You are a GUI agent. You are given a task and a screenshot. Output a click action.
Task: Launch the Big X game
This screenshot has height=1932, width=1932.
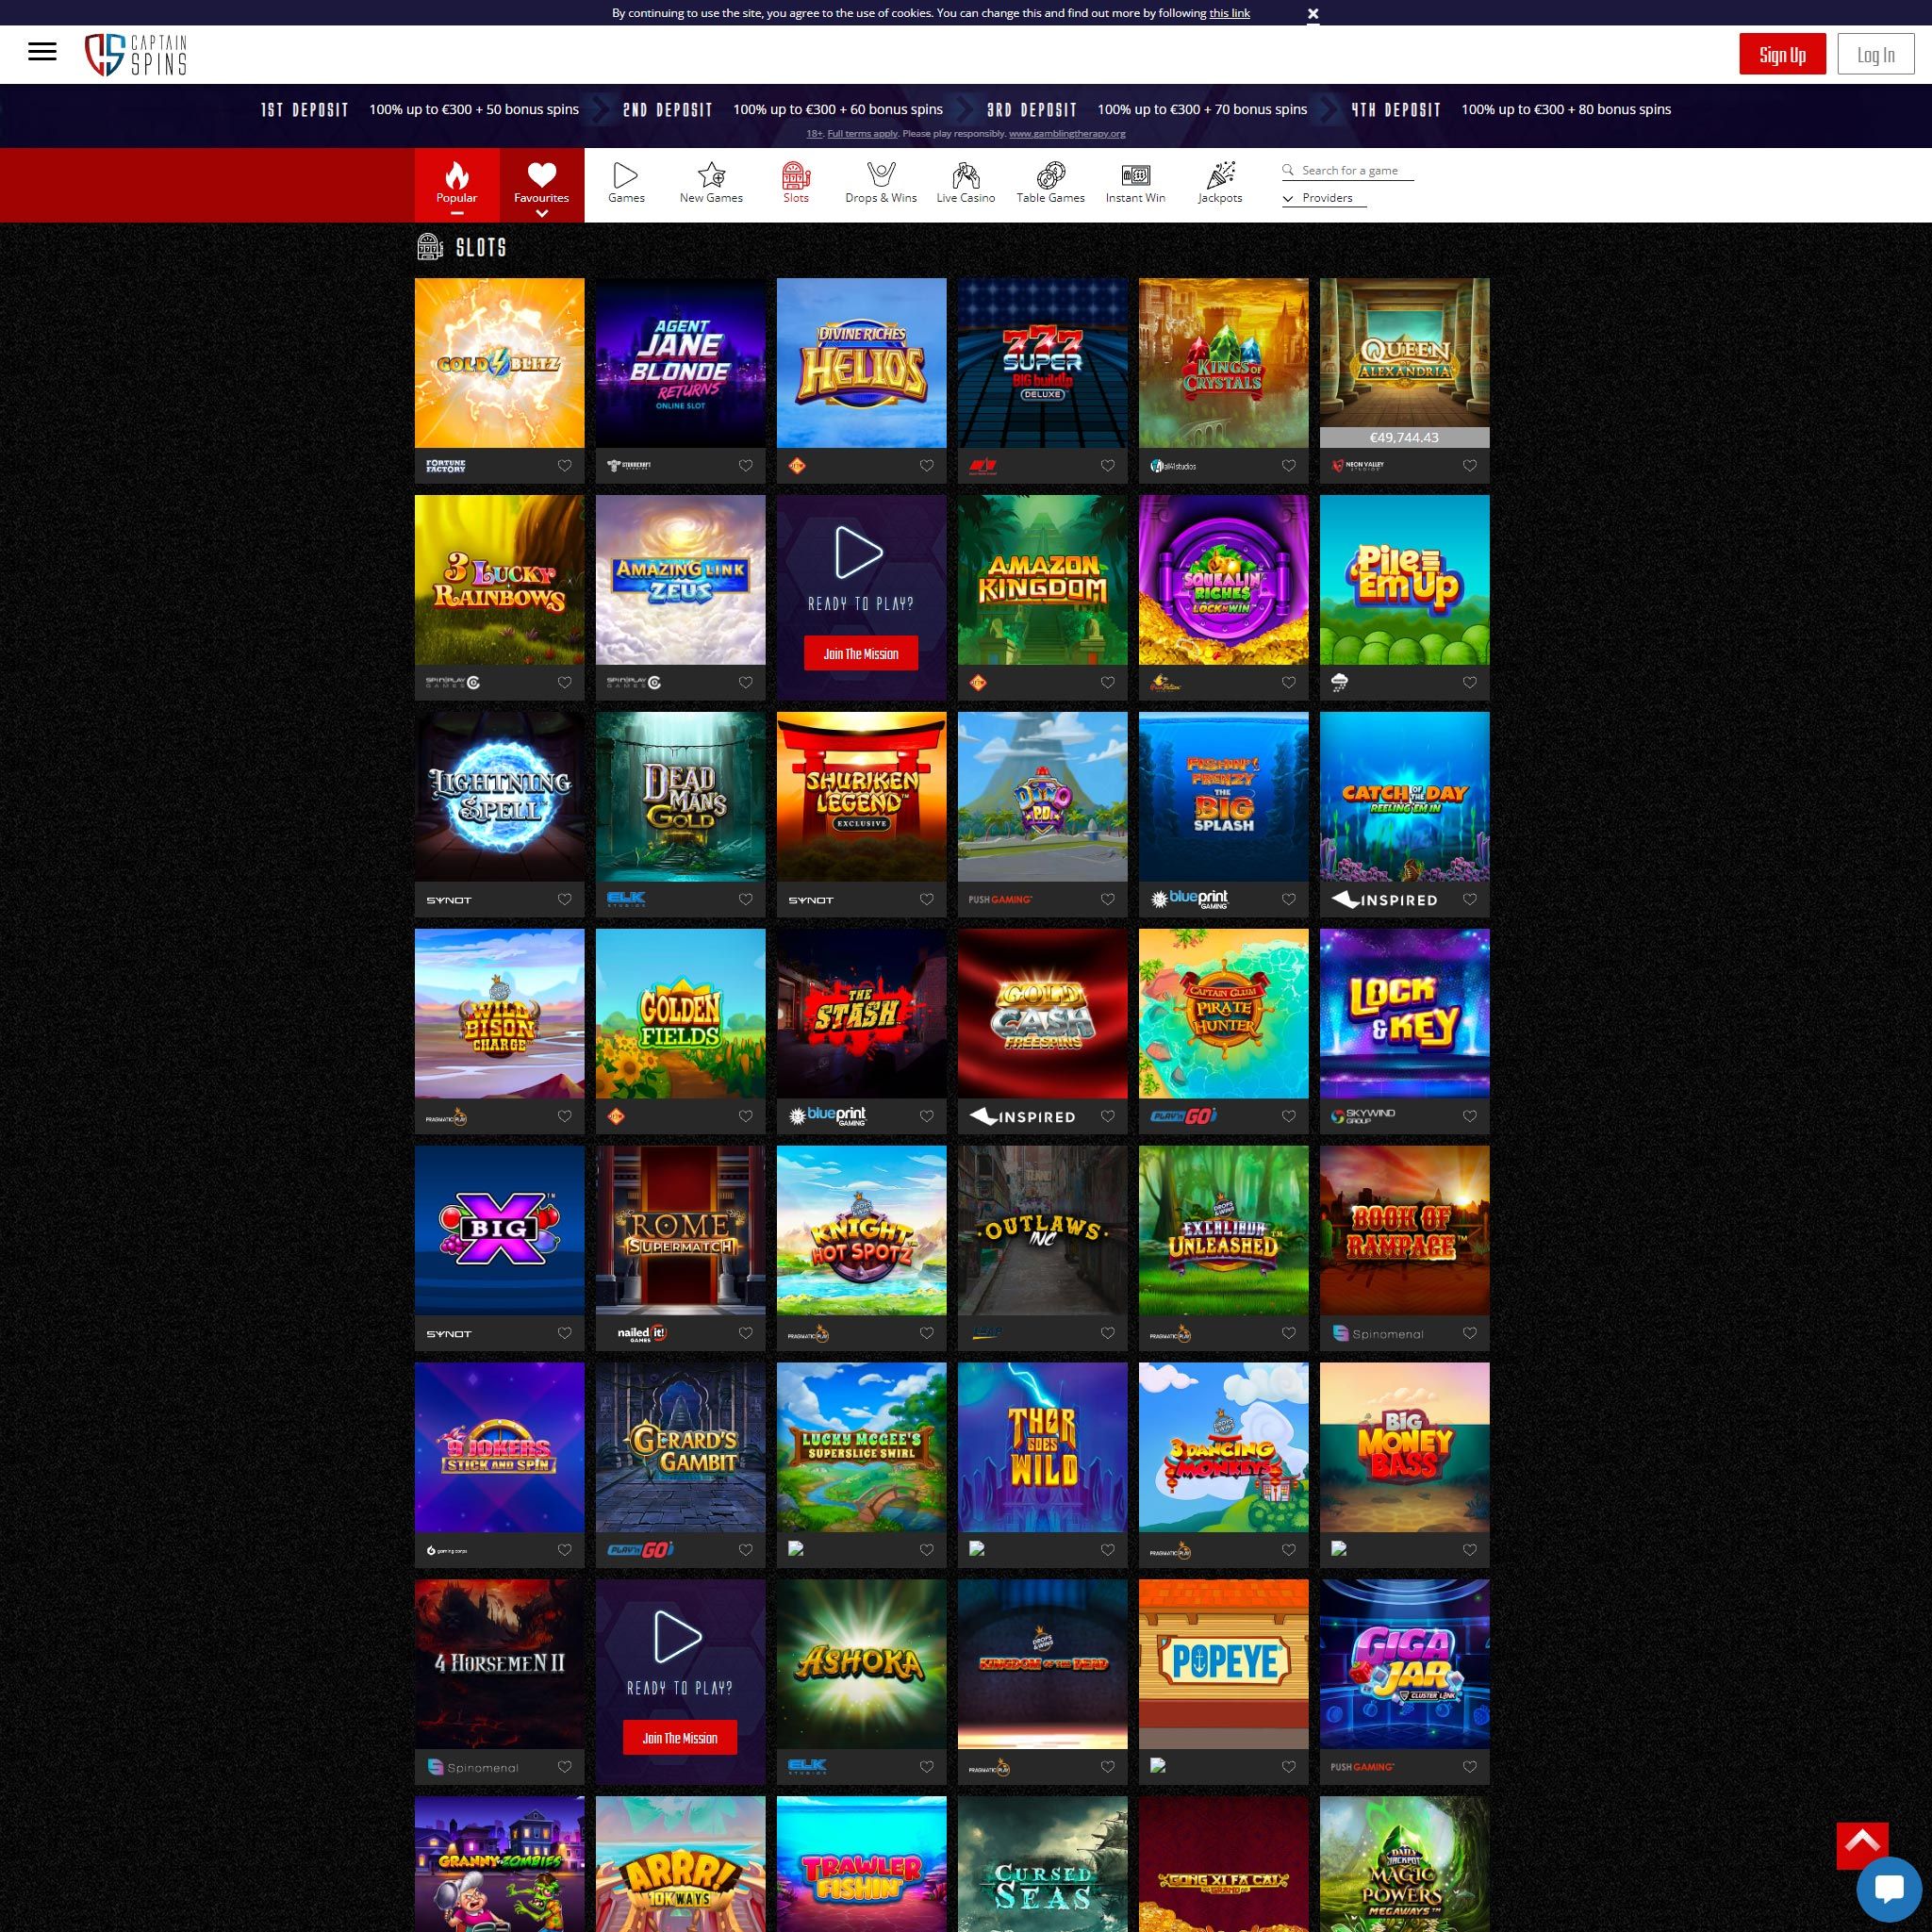tap(499, 1231)
